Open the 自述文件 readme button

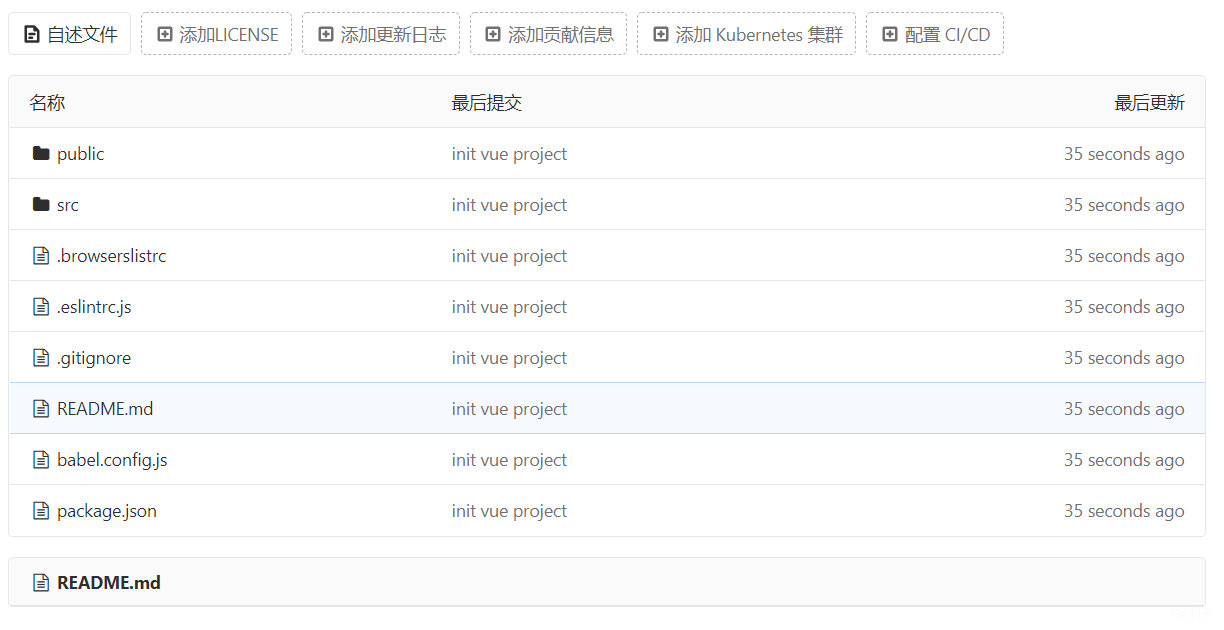click(x=70, y=35)
